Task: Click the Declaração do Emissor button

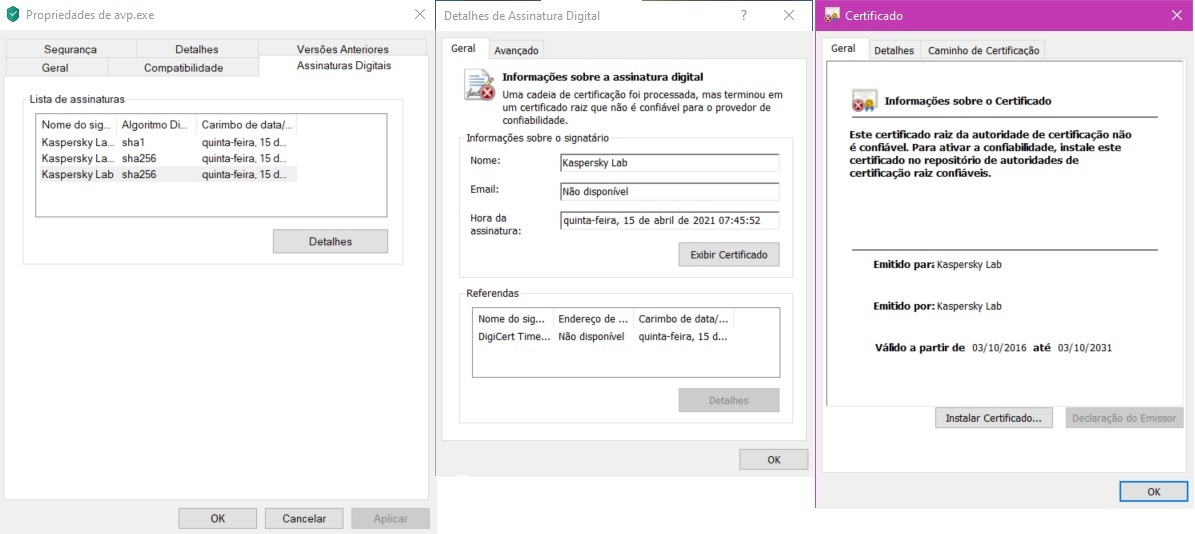Action: [x=1124, y=418]
